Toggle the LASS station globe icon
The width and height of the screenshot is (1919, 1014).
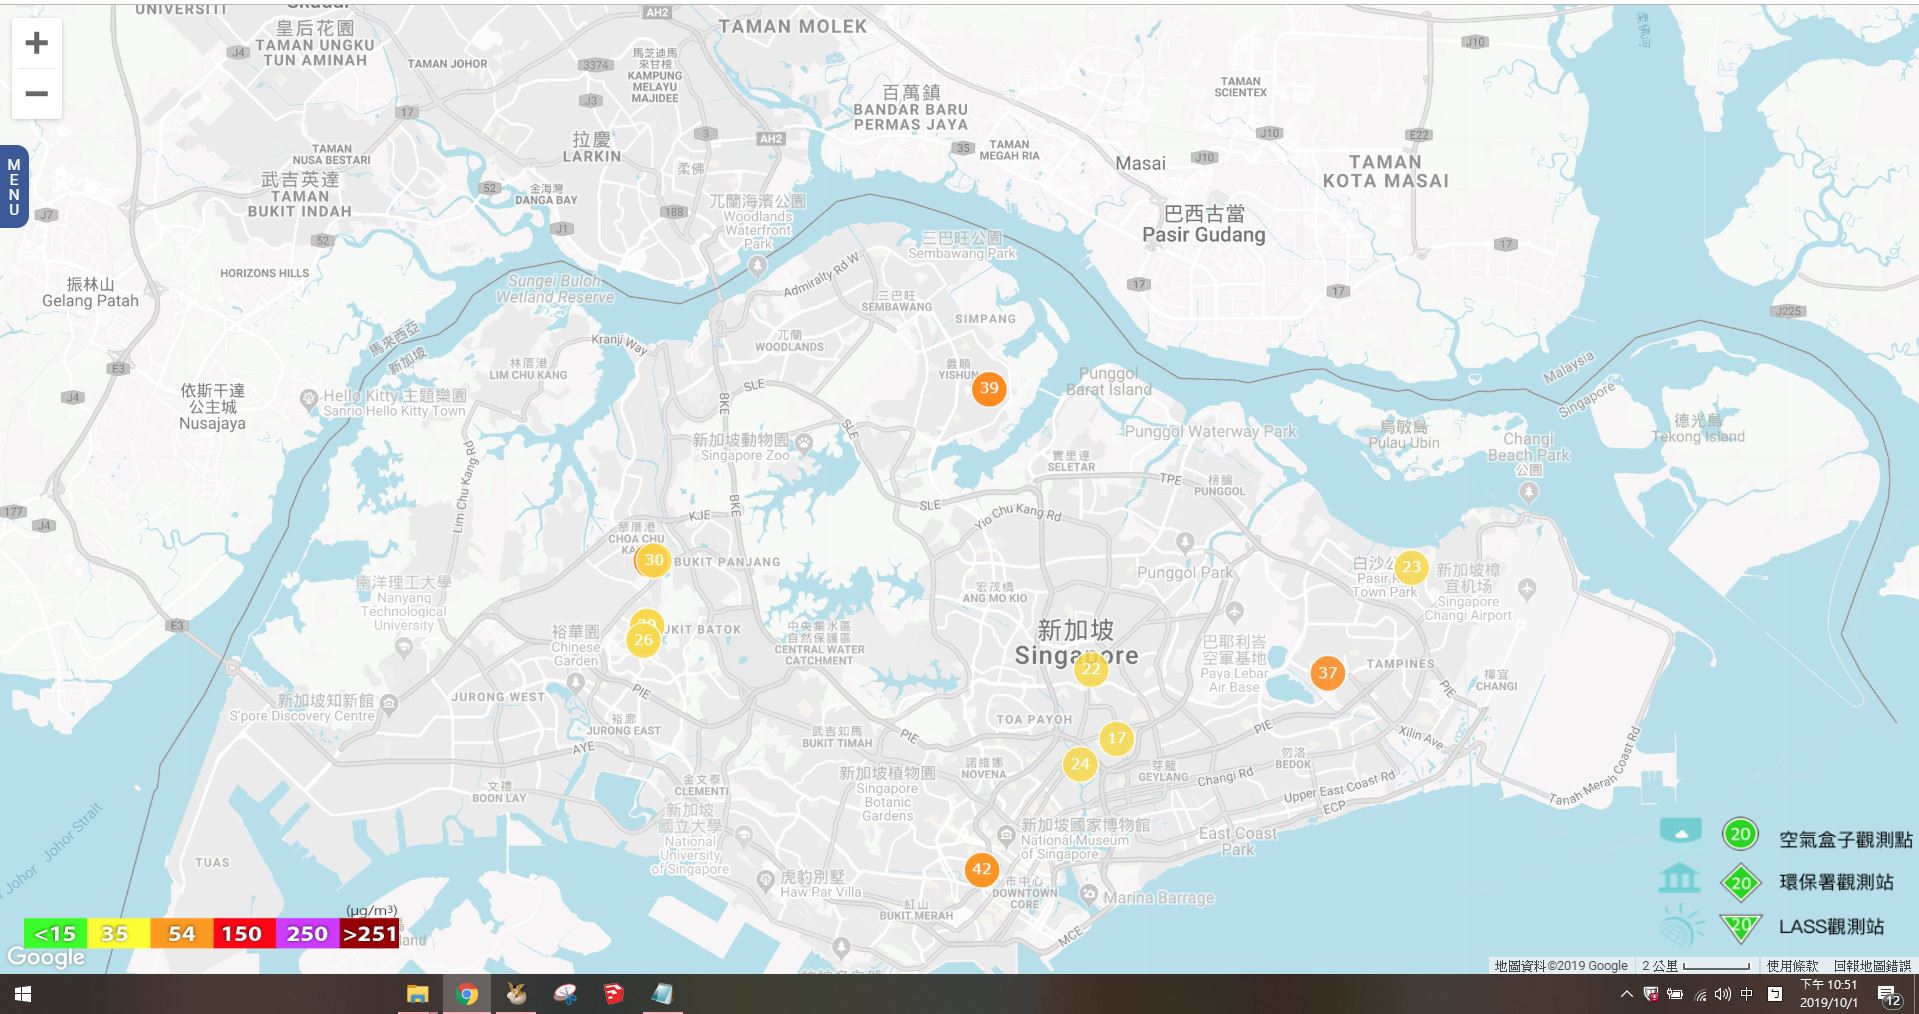point(1680,927)
